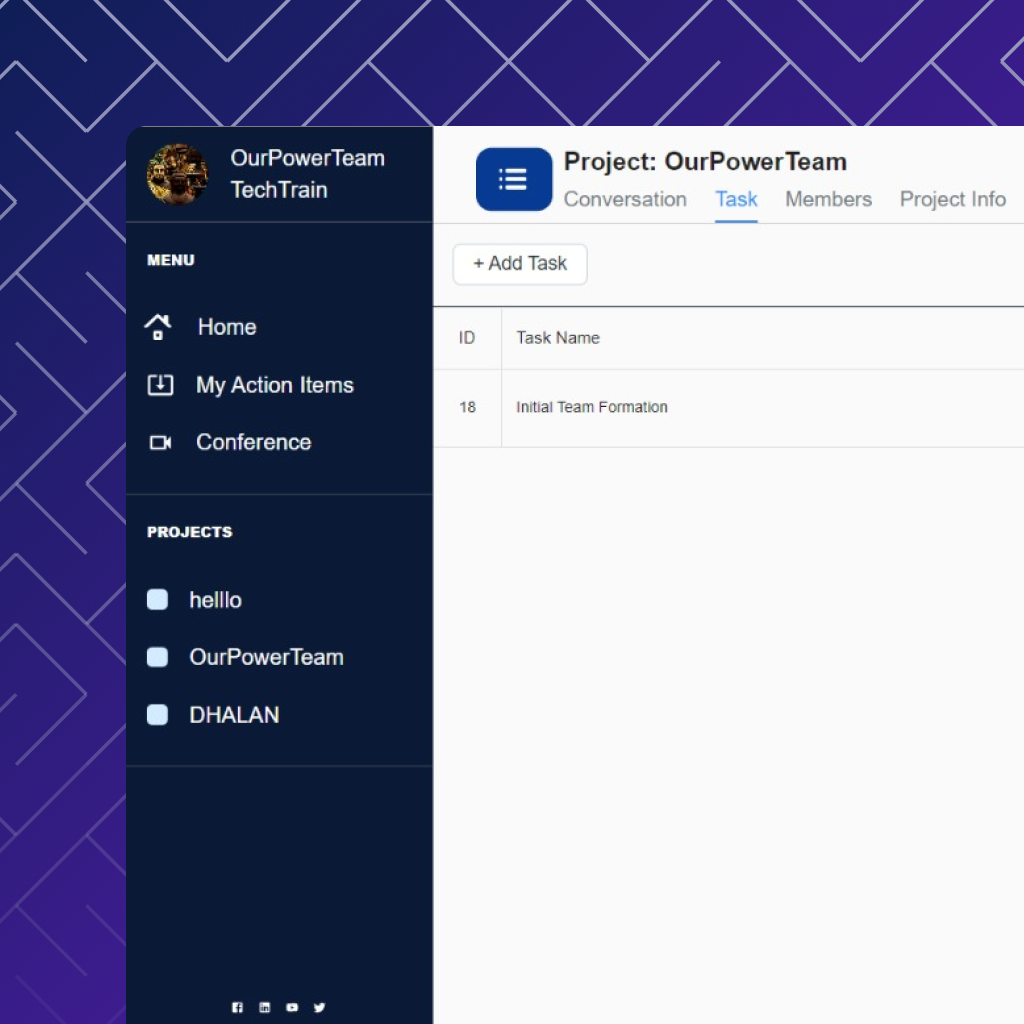
Task: Open the Twitter bird icon link
Action: 319,1008
